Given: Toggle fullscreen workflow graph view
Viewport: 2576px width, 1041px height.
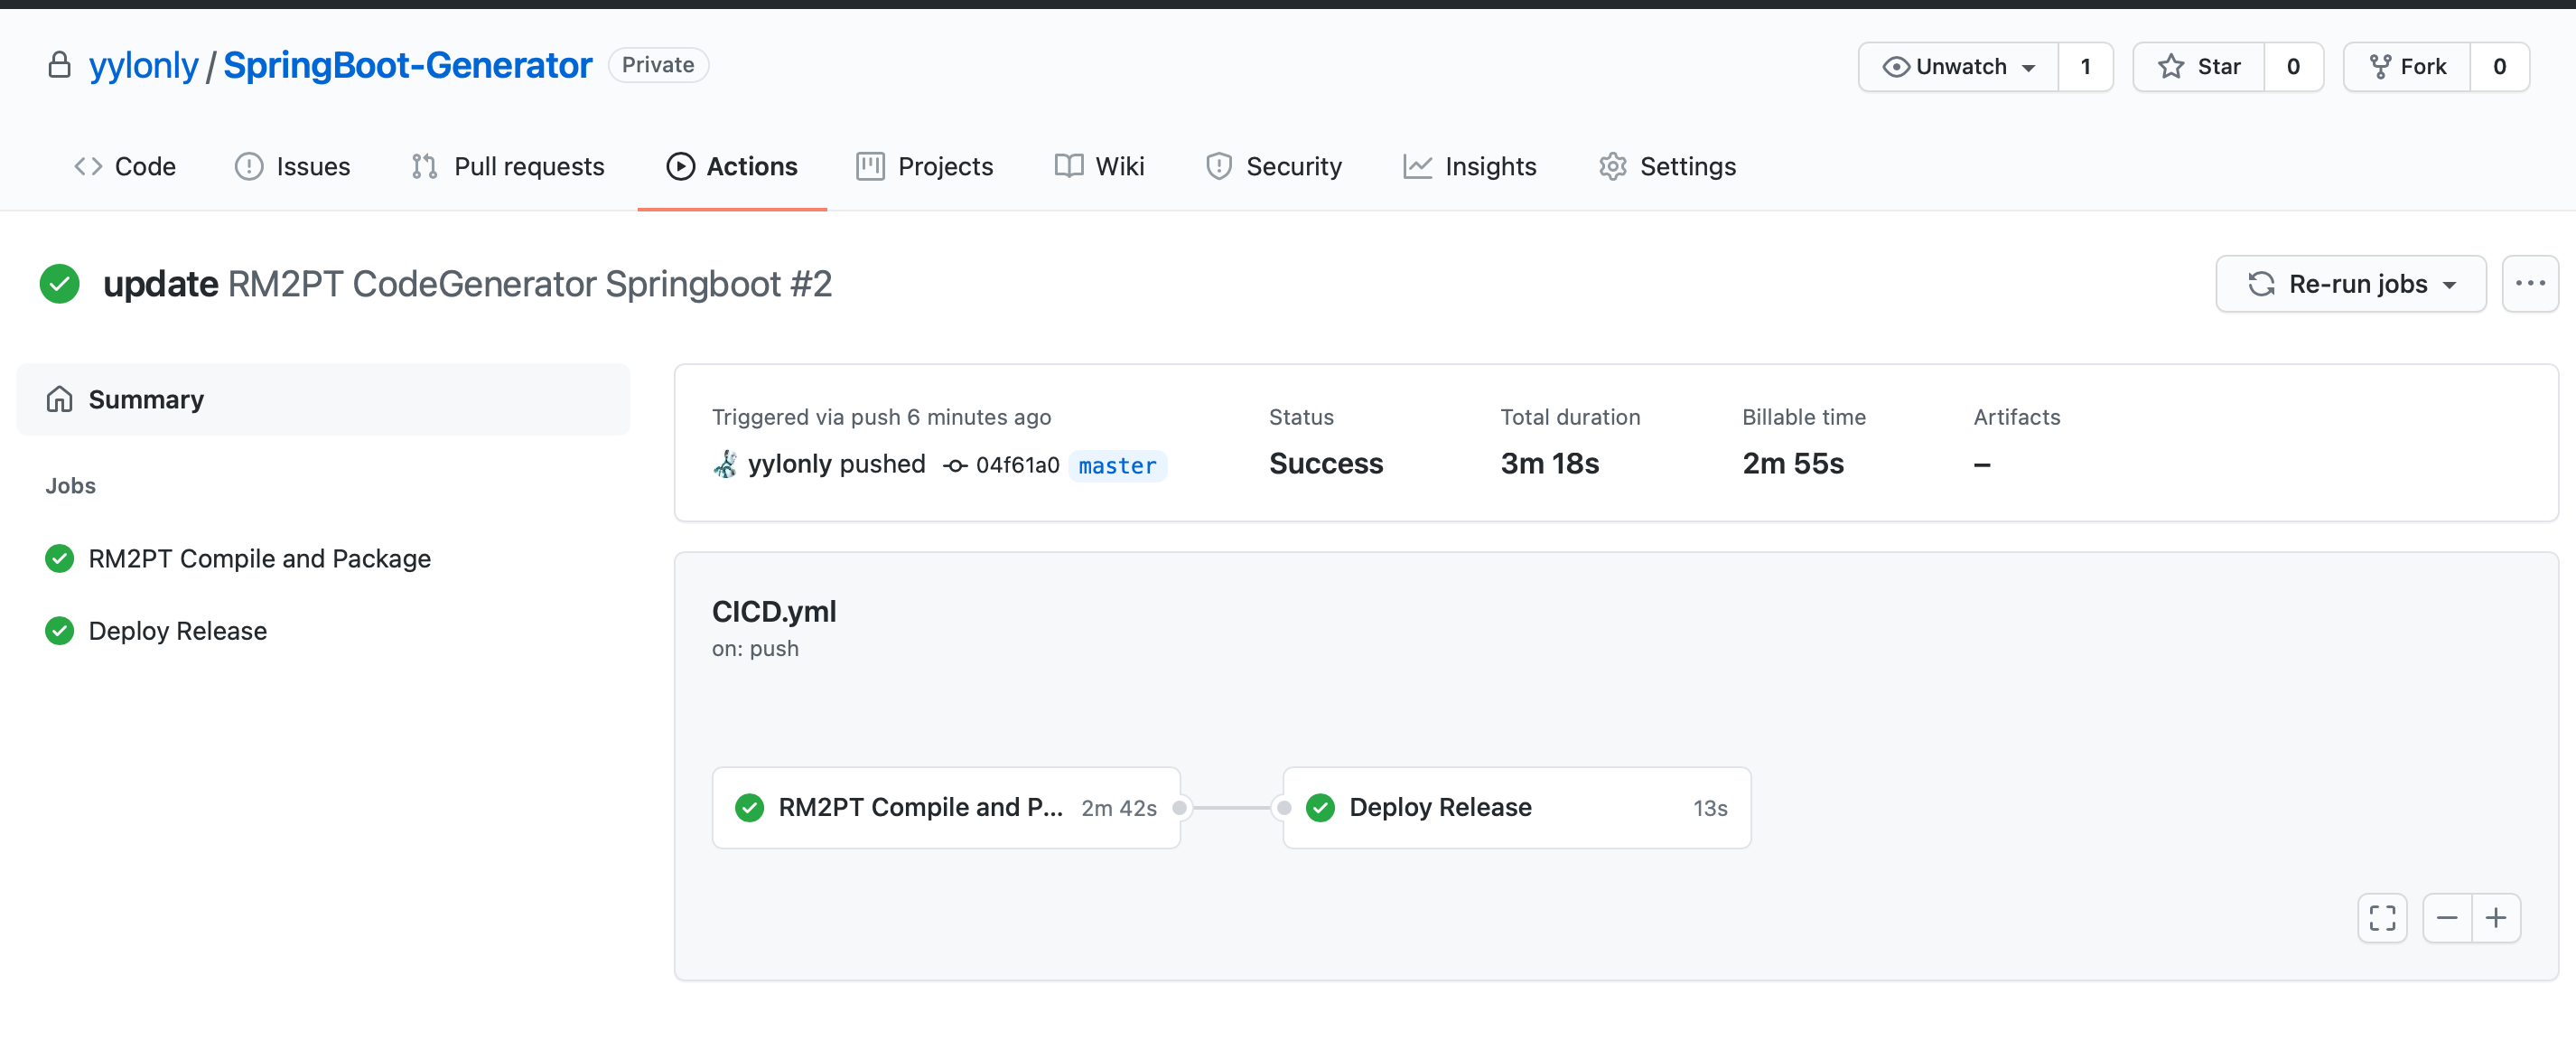Looking at the screenshot, I should pos(2382,918).
